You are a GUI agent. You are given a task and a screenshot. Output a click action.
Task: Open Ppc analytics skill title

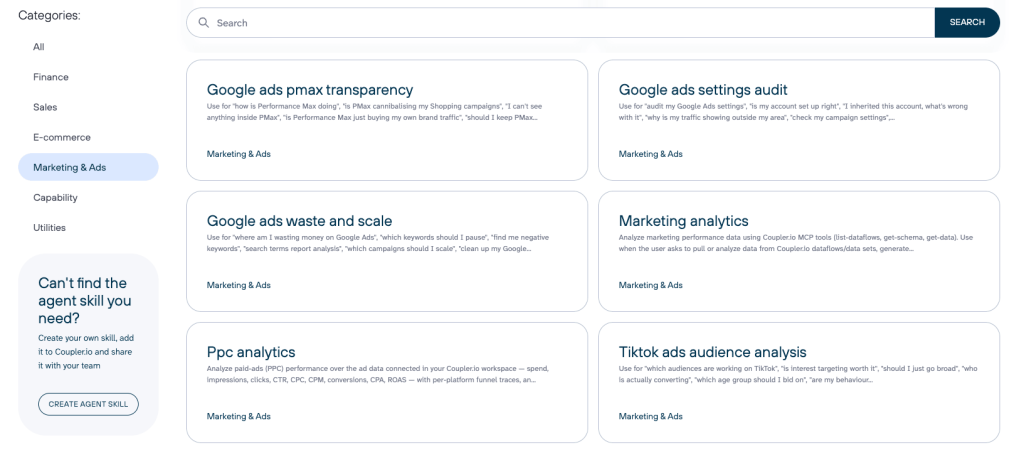(x=251, y=353)
